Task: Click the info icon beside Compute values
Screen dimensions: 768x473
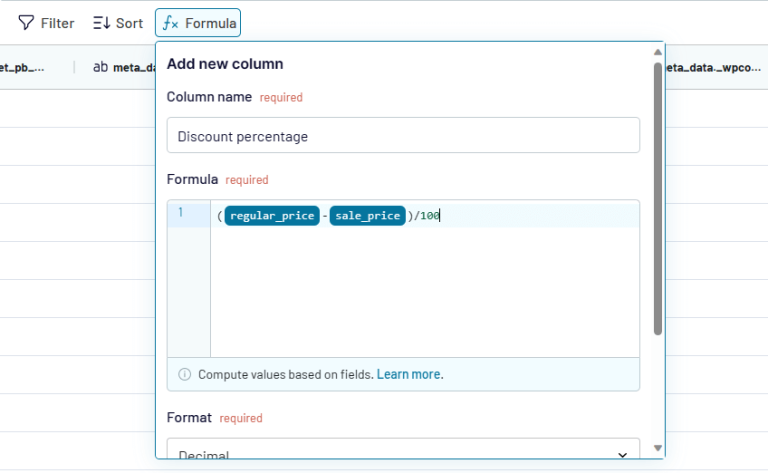Action: 184,374
